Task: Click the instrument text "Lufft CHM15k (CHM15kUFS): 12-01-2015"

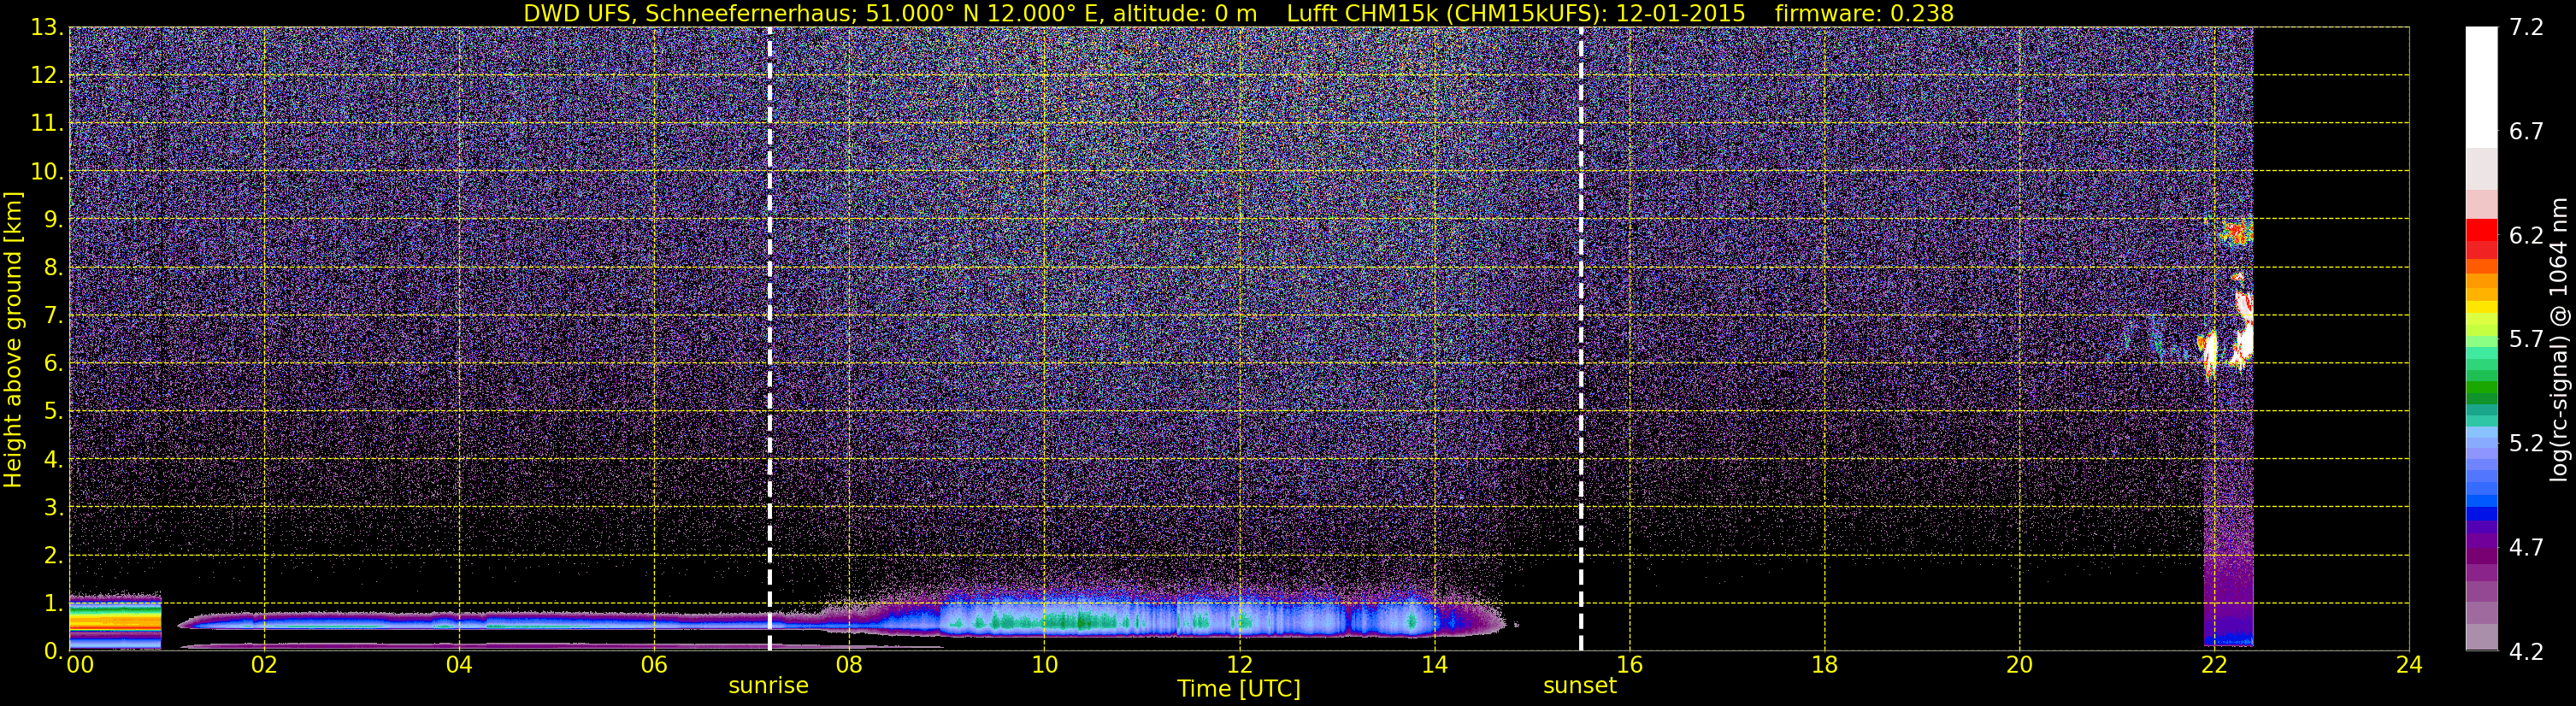Action: tap(1515, 13)
